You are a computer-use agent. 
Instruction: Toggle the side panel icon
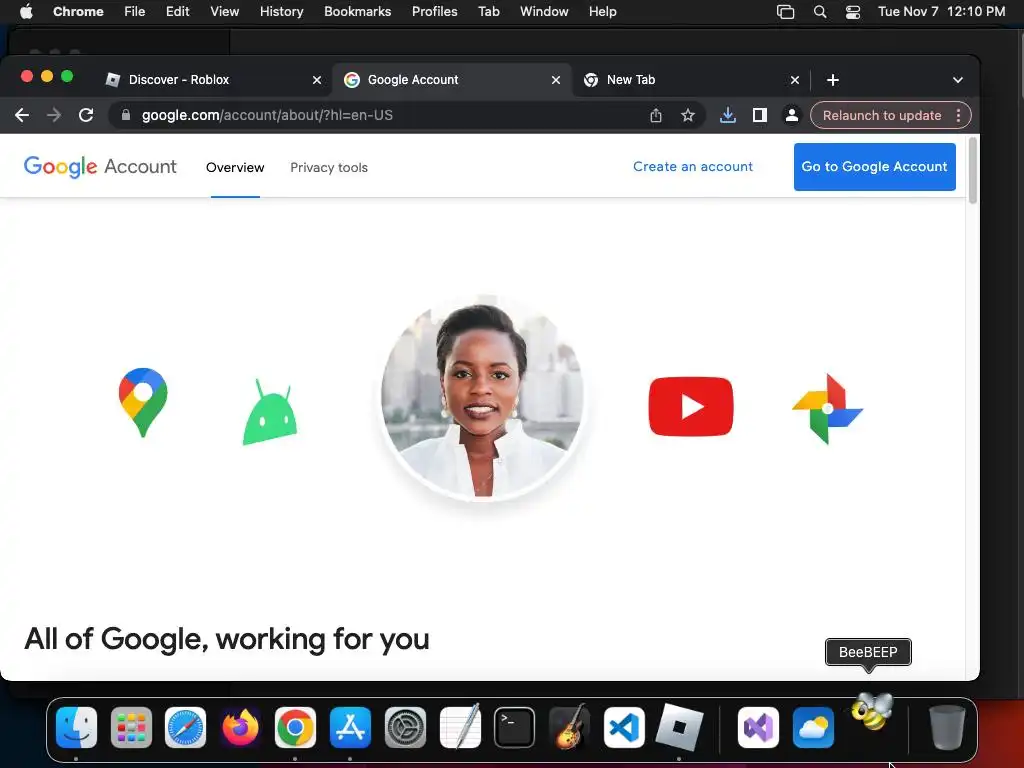760,116
